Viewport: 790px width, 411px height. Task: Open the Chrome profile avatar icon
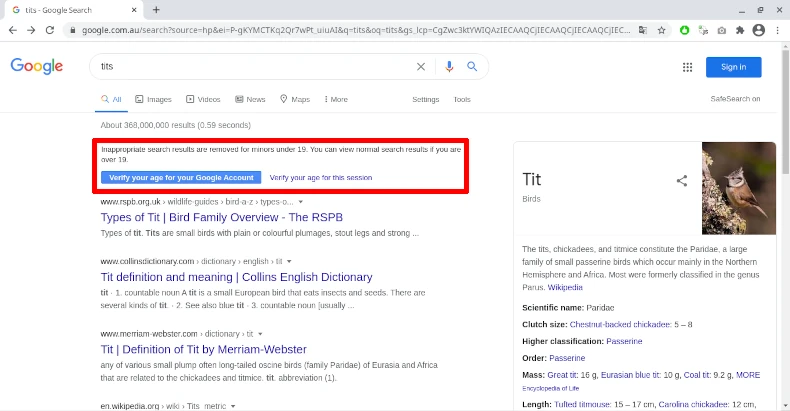(x=759, y=30)
